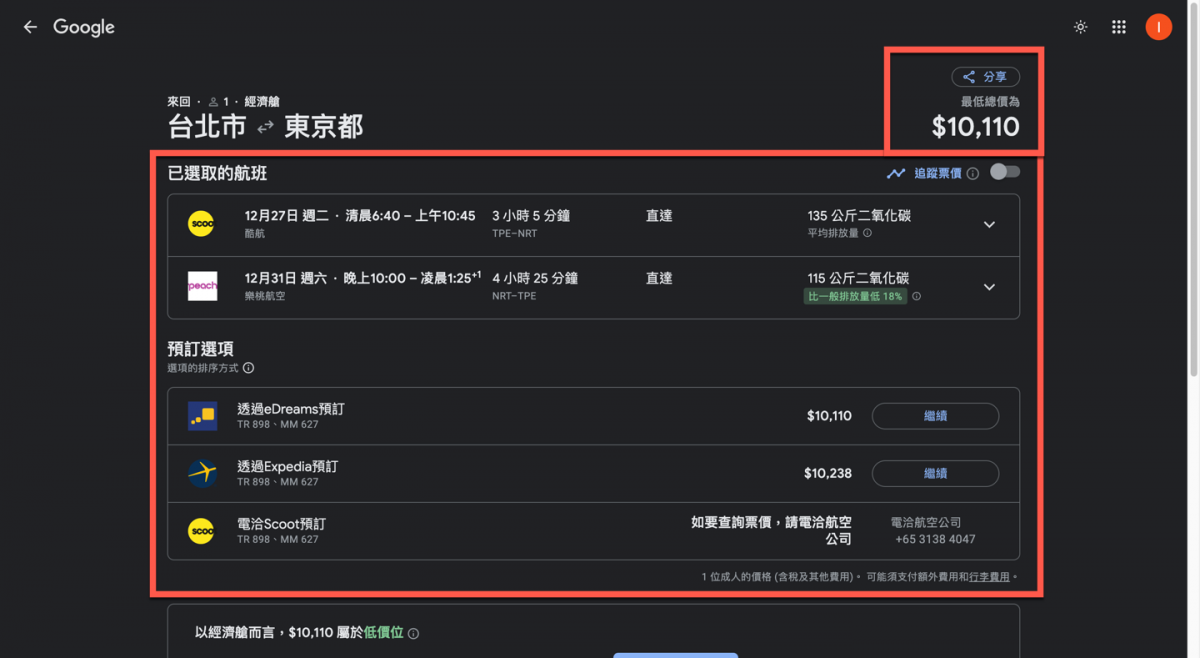Click the Scoot logo in booking options
Image resolution: width=1200 pixels, height=658 pixels.
(x=201, y=531)
